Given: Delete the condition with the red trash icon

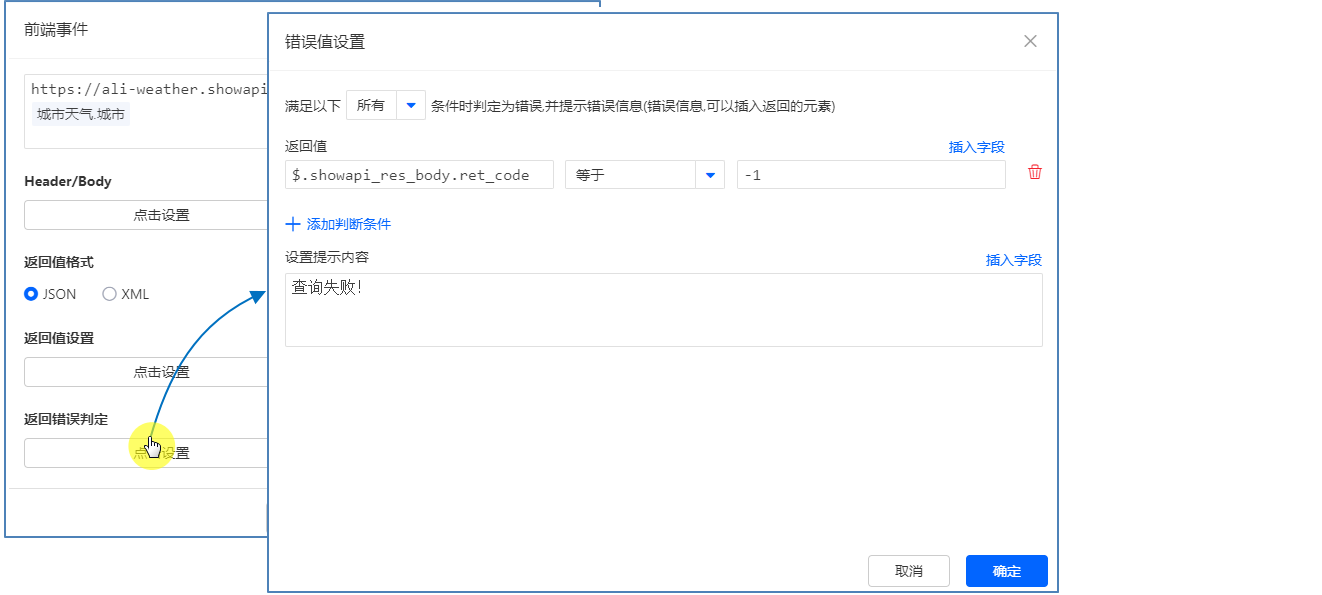Looking at the screenshot, I should coord(1034,173).
